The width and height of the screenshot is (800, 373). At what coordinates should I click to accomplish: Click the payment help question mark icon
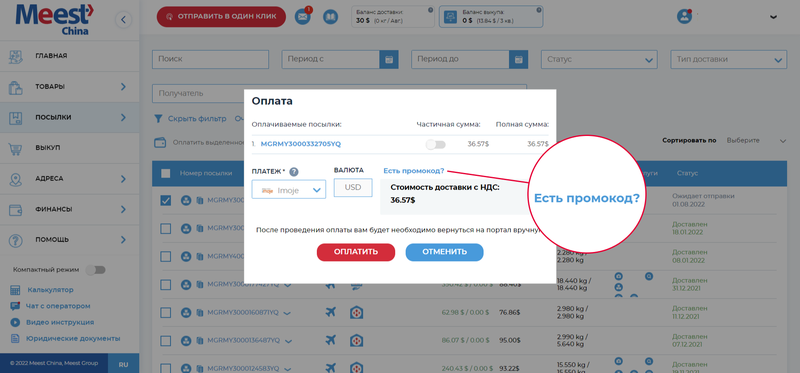pos(294,172)
